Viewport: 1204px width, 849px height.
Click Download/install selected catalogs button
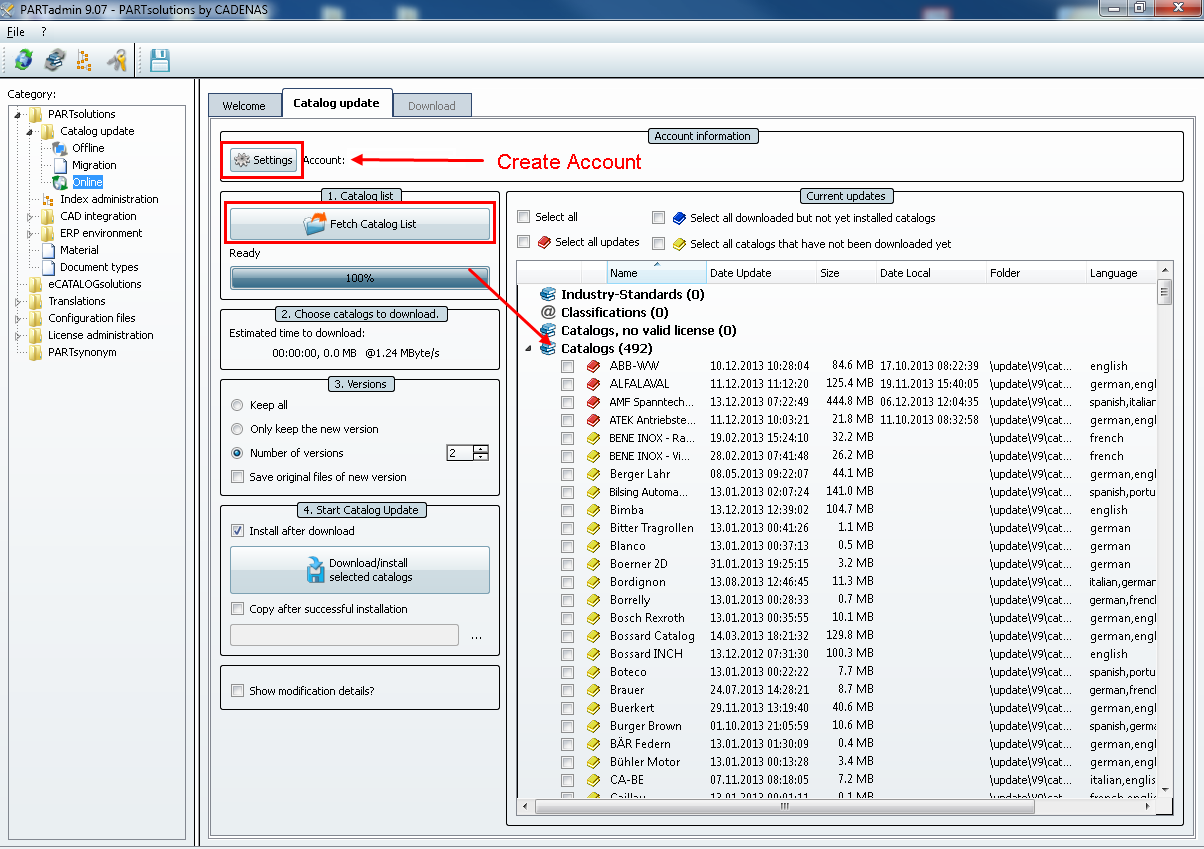point(360,570)
